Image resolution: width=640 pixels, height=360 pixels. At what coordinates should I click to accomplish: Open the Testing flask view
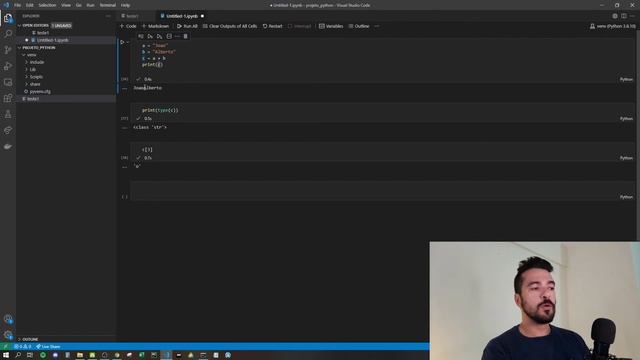[x=8, y=114]
